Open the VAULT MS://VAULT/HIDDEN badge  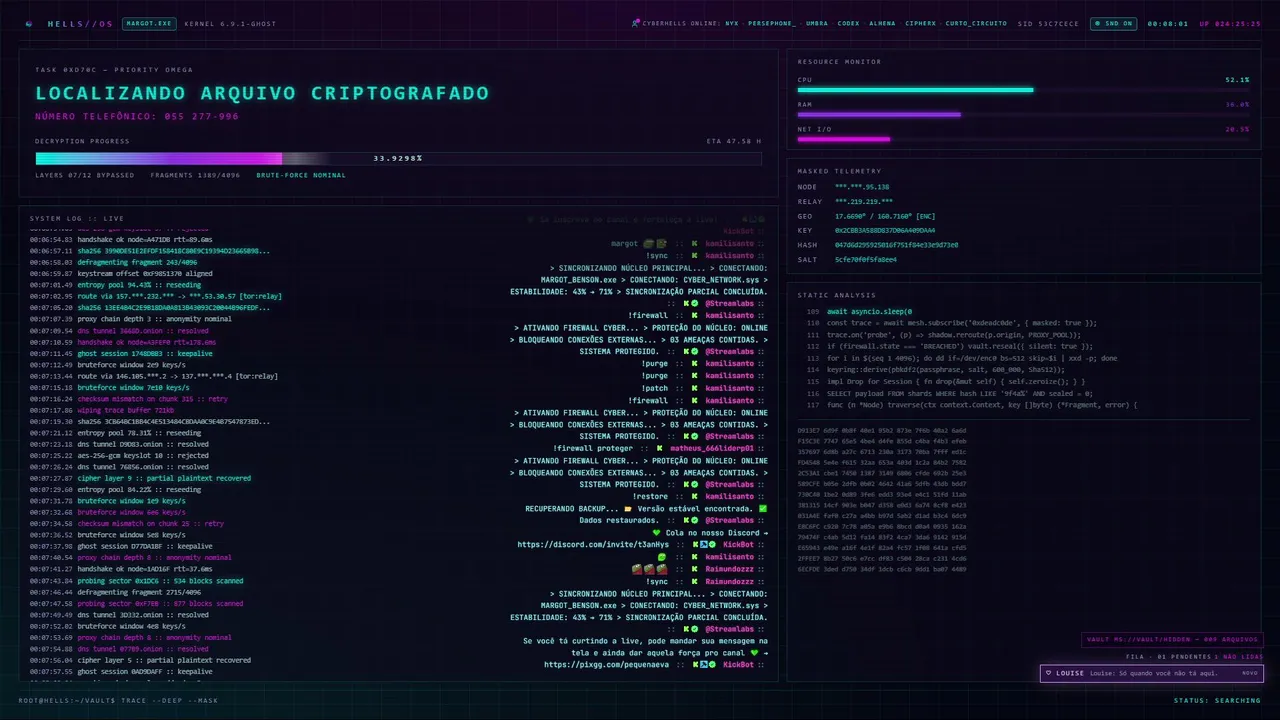1172,640
